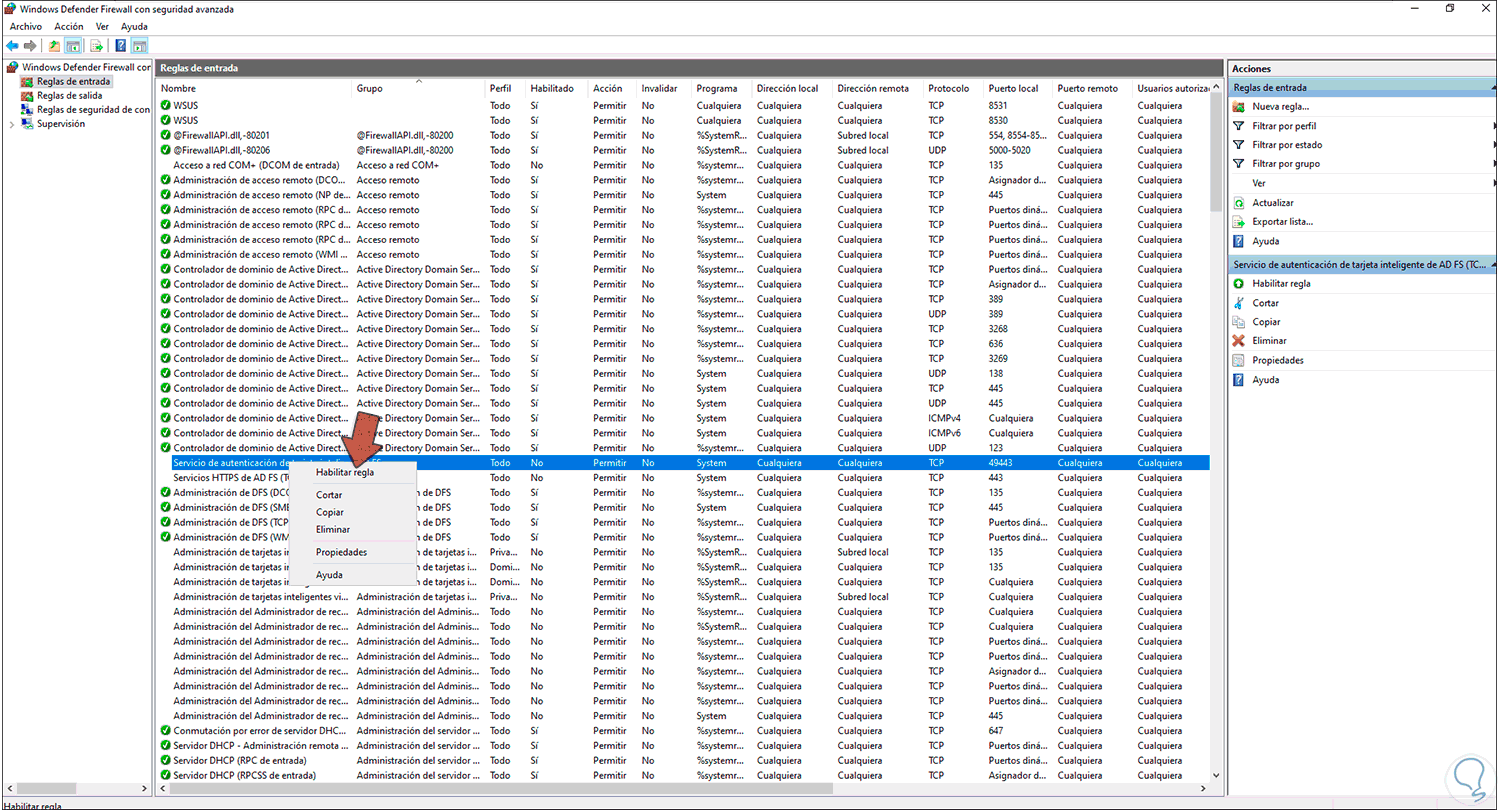Open the Ayuda menu in the menu bar
Viewport: 1500px width, 810px height.
point(134,26)
